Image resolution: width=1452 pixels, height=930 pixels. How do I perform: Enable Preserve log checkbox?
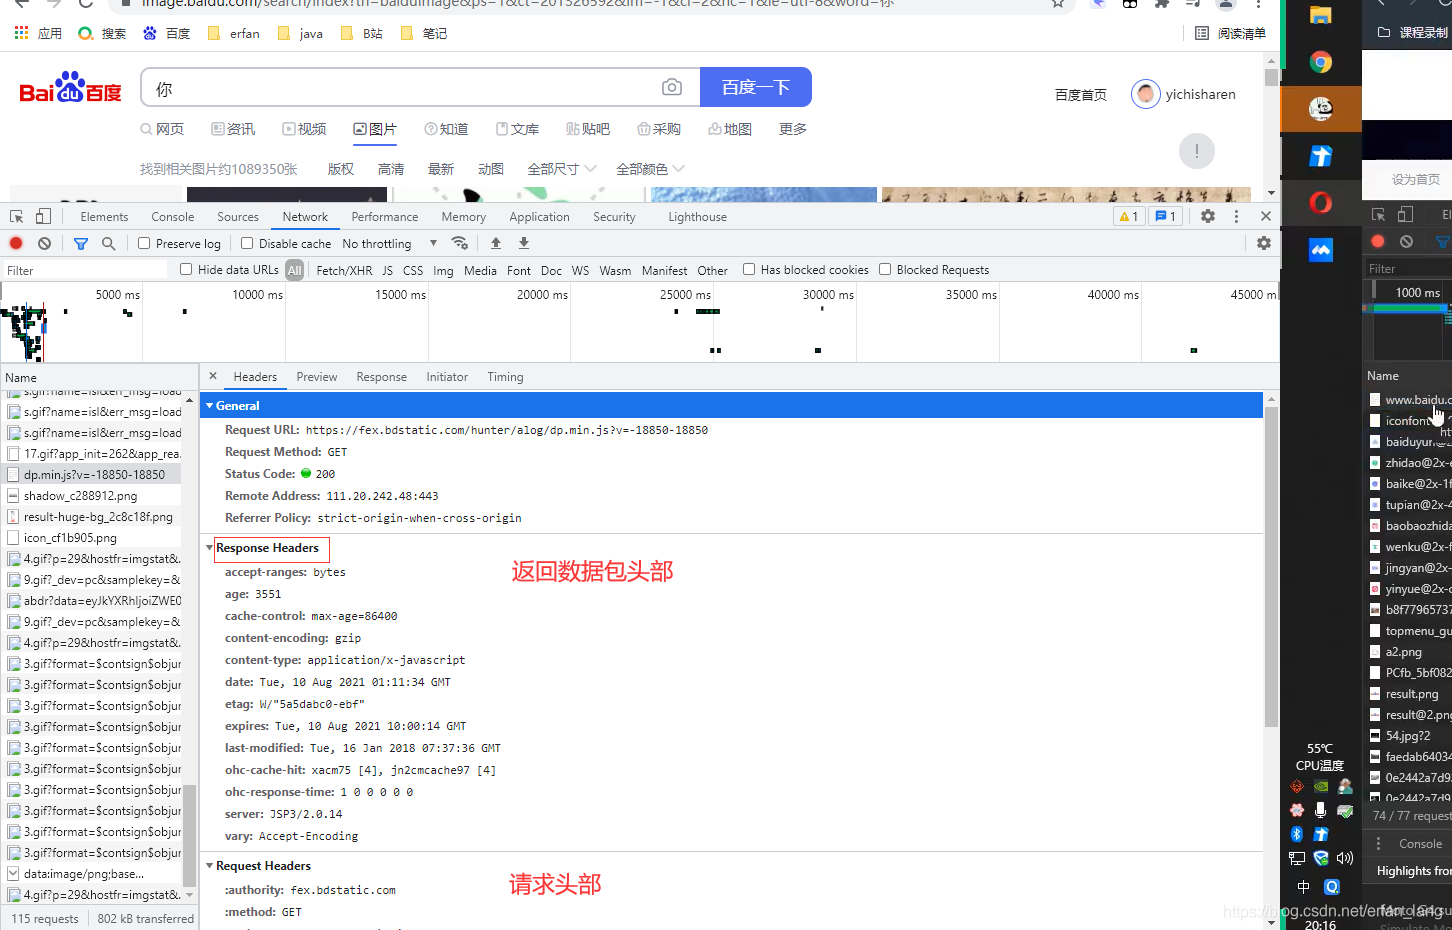[144, 243]
